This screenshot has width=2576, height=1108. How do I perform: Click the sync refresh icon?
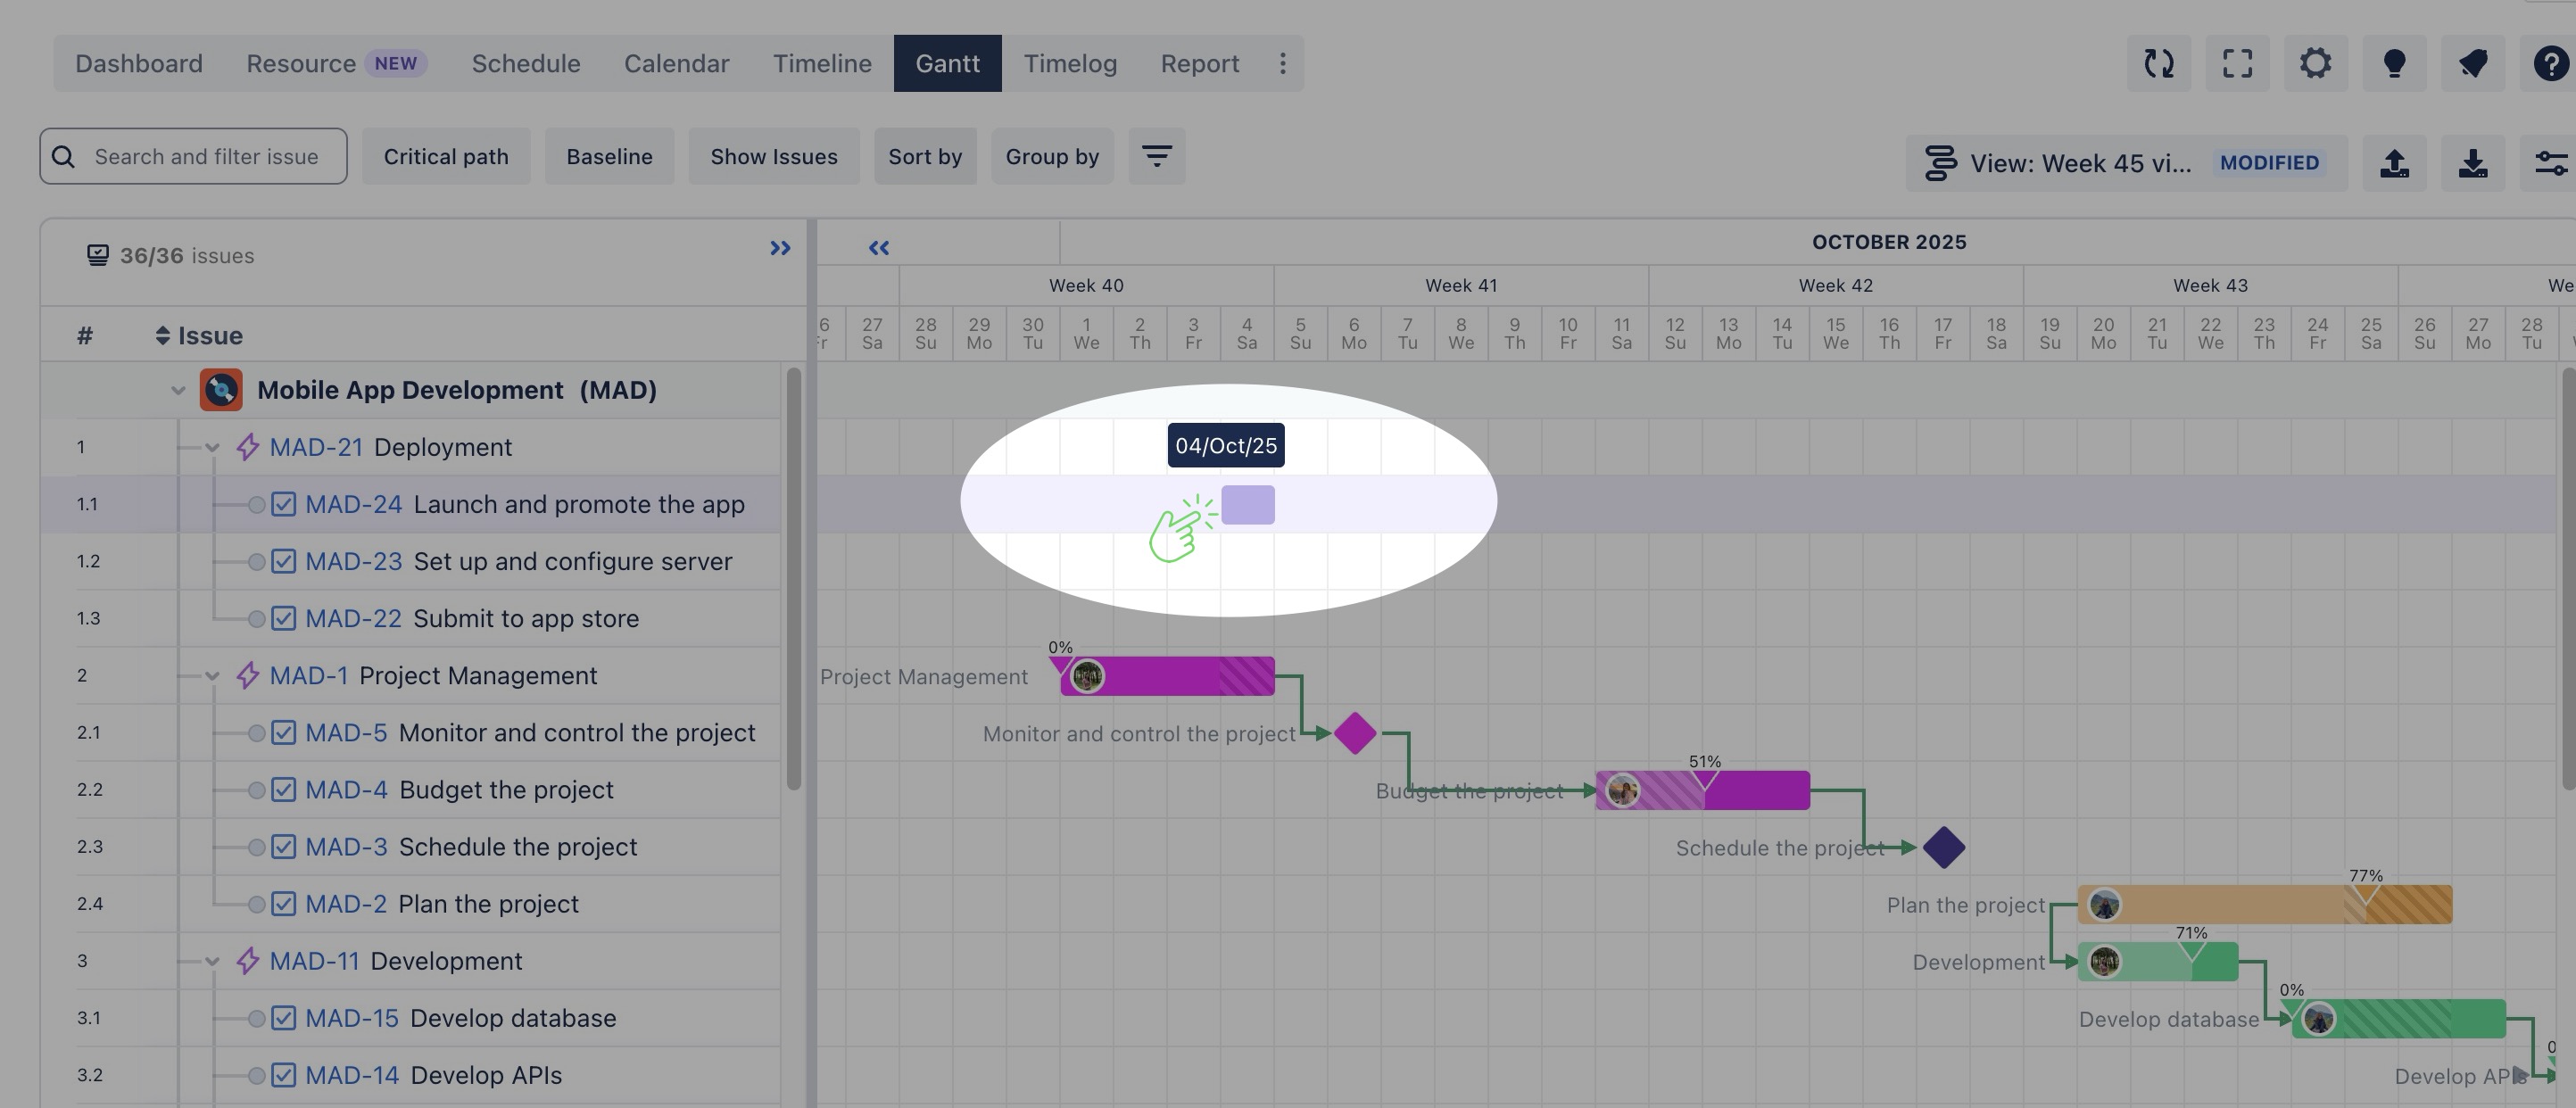2158,64
